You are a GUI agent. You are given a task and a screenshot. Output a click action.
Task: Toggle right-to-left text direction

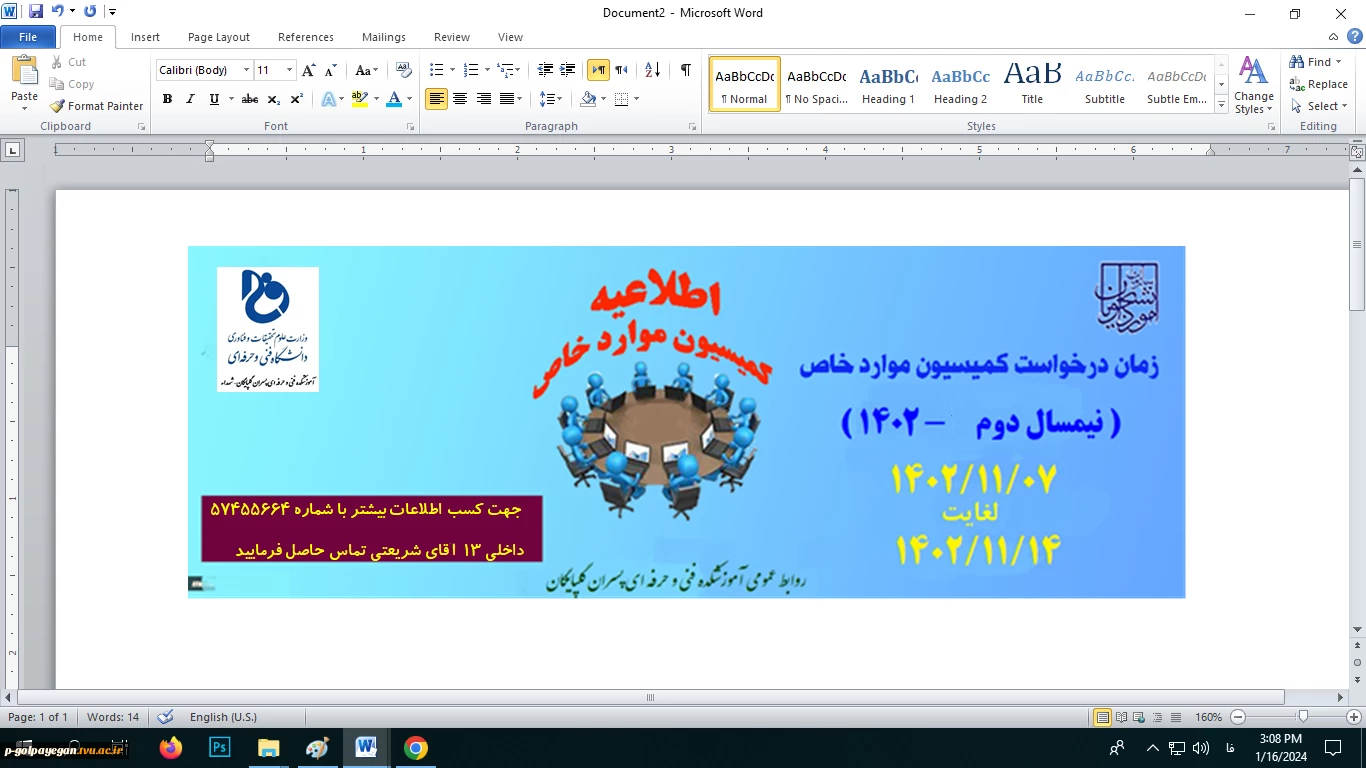(621, 70)
